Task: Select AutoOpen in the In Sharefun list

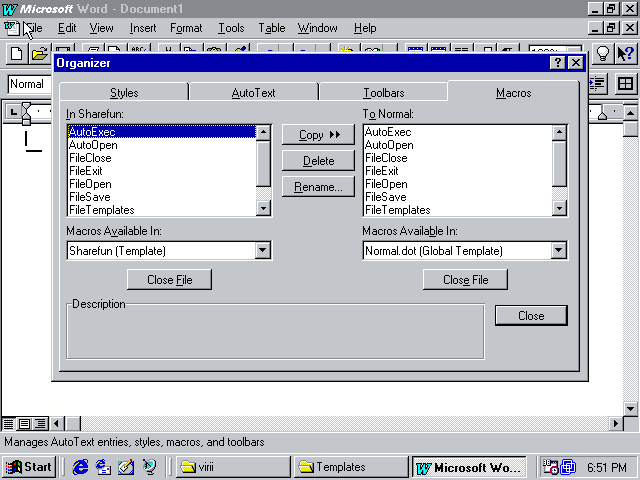Action: point(162,145)
